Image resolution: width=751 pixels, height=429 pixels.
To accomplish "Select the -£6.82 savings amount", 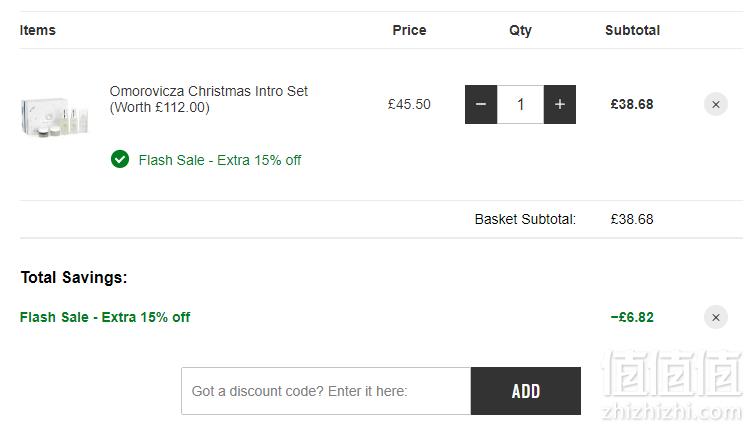I will coord(632,317).
